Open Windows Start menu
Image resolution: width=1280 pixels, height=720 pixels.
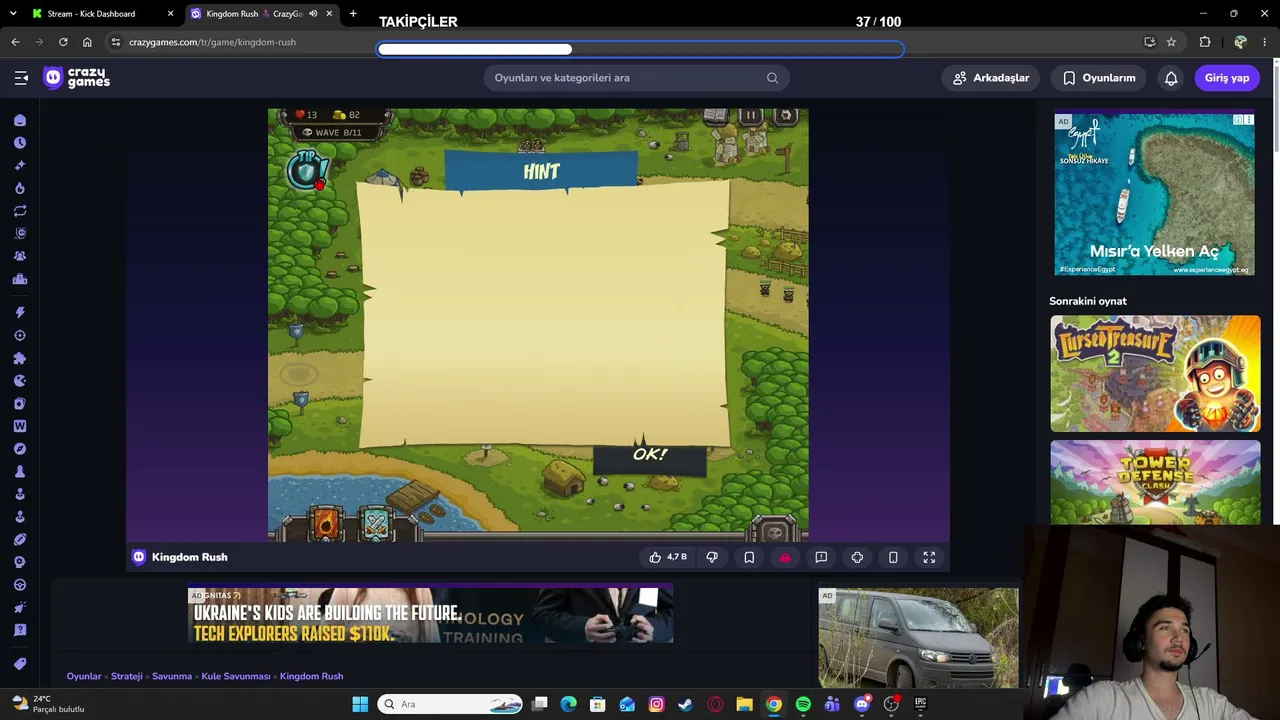(360, 704)
